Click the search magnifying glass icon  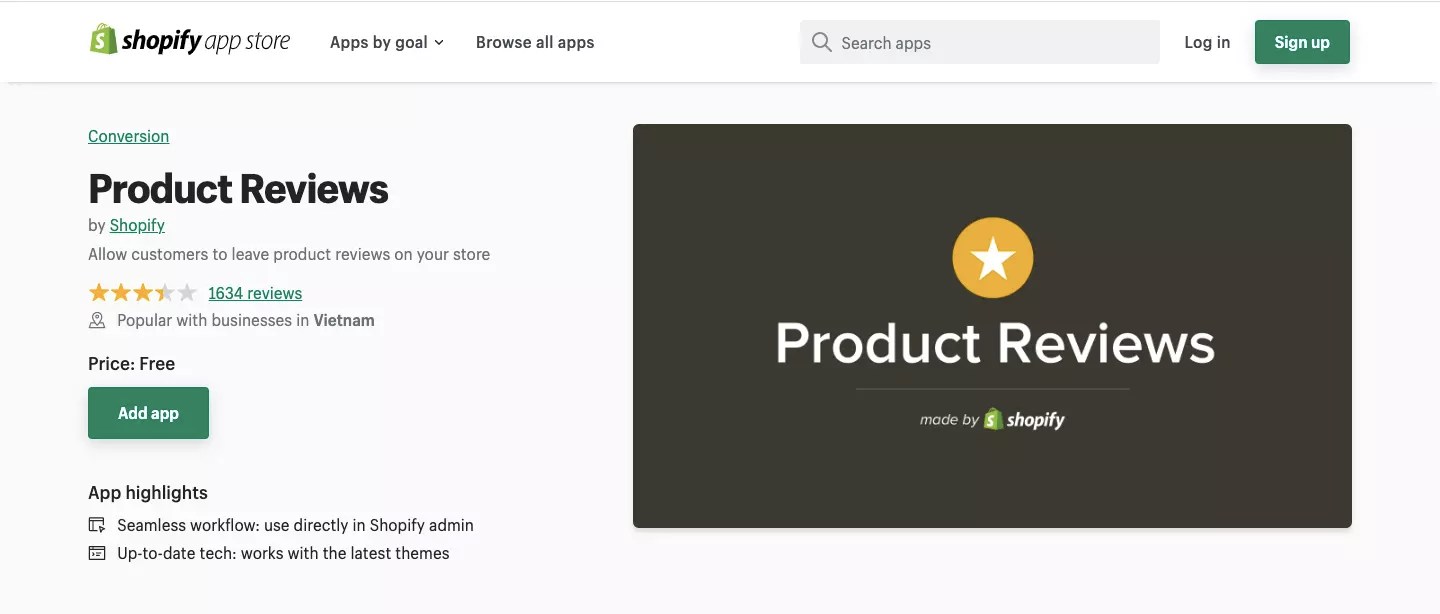click(x=821, y=42)
